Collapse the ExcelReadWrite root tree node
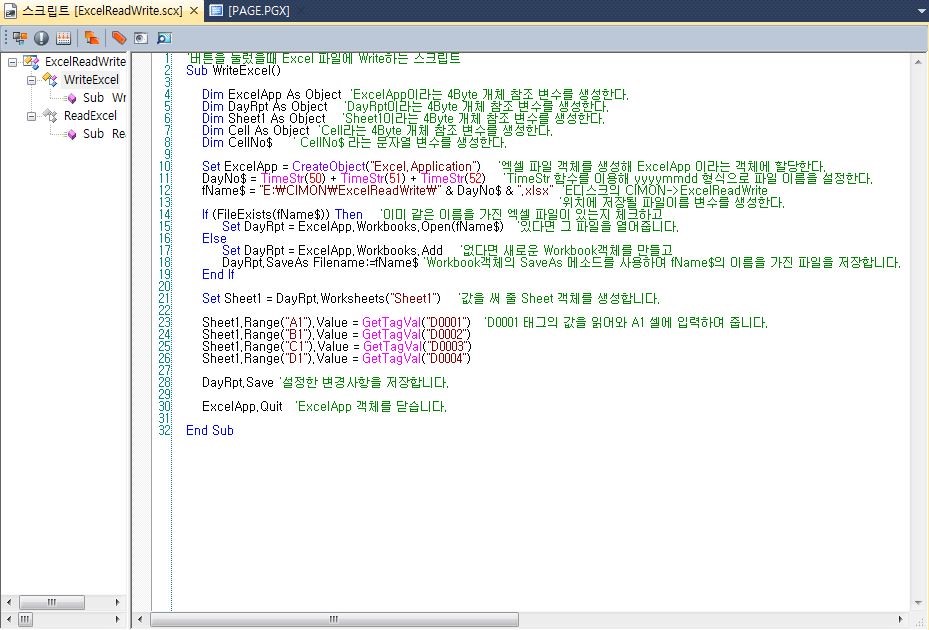Viewport: 929px width, 630px height. (12, 62)
